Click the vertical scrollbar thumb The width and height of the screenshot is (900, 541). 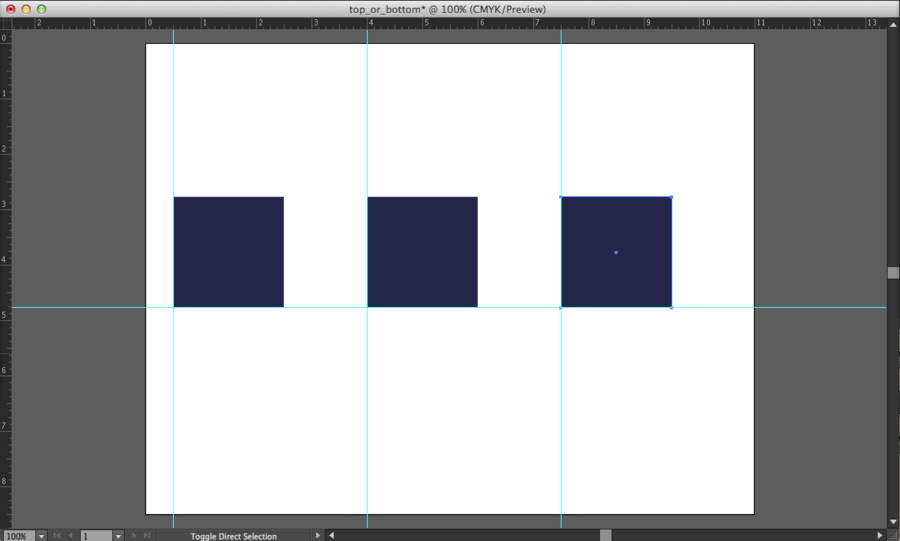click(893, 272)
